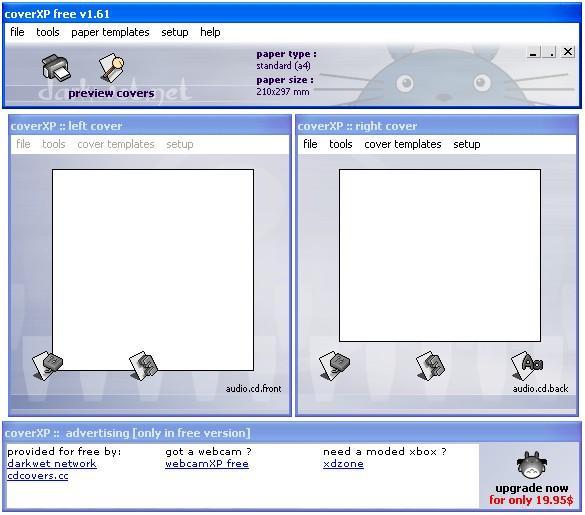Open the main file menu
This screenshot has height=515, width=585.
point(17,32)
